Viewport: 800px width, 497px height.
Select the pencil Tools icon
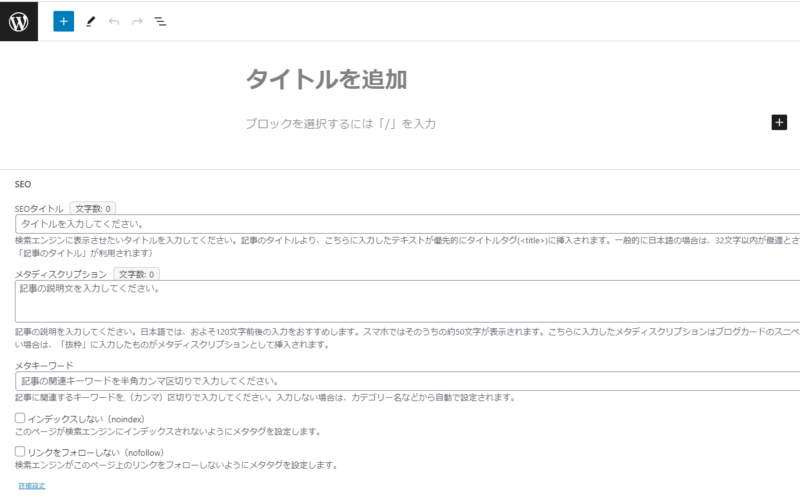(x=90, y=21)
